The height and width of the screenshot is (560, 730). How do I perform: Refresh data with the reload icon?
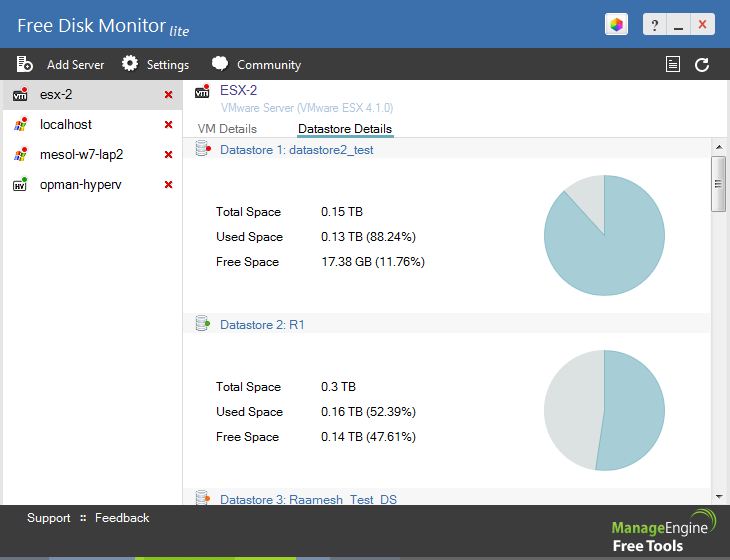pyautogui.click(x=702, y=65)
